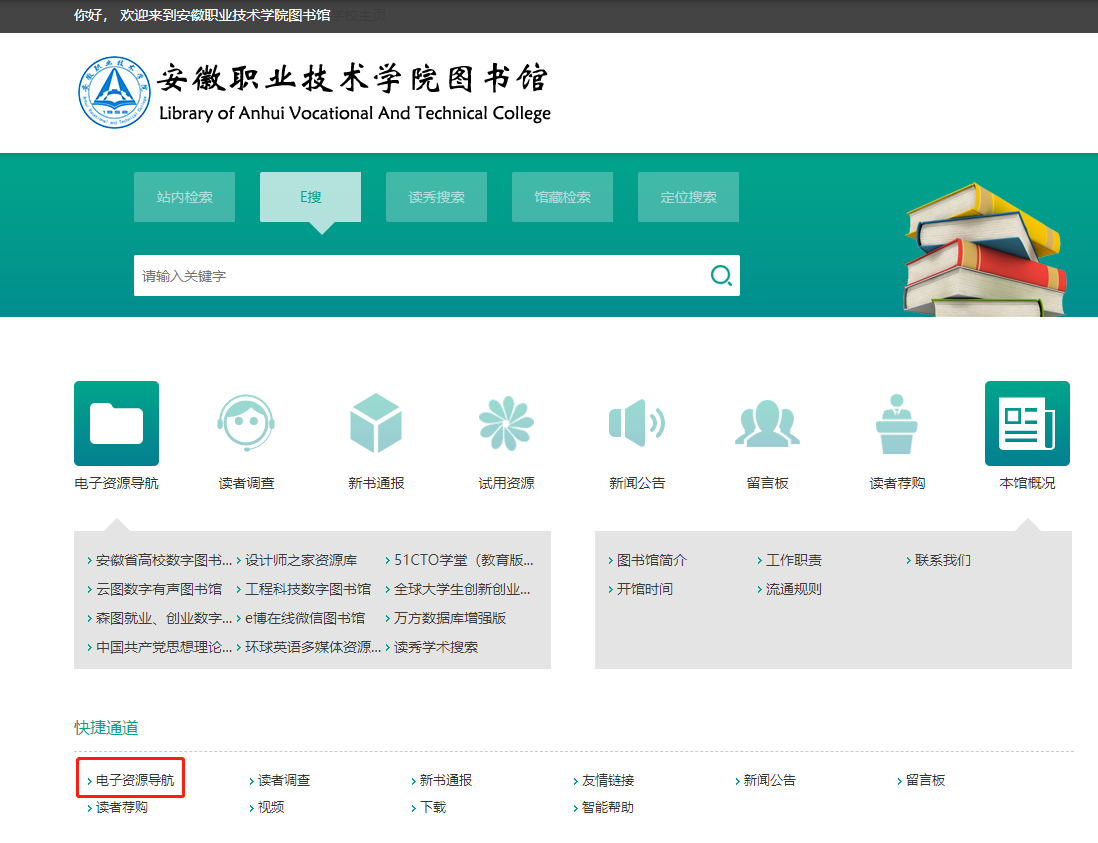
Task: Open the 新闻公告 speaker icon
Action: (x=637, y=423)
